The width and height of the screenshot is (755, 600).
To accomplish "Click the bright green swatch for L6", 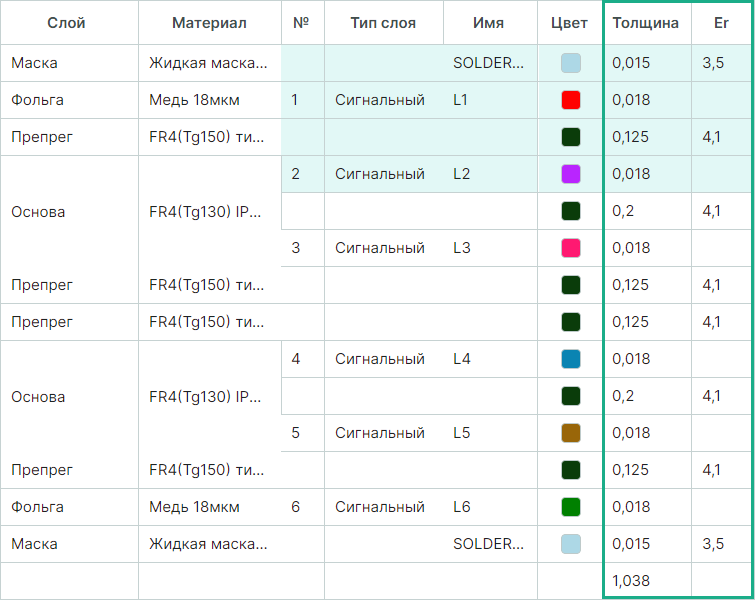I will [571, 507].
